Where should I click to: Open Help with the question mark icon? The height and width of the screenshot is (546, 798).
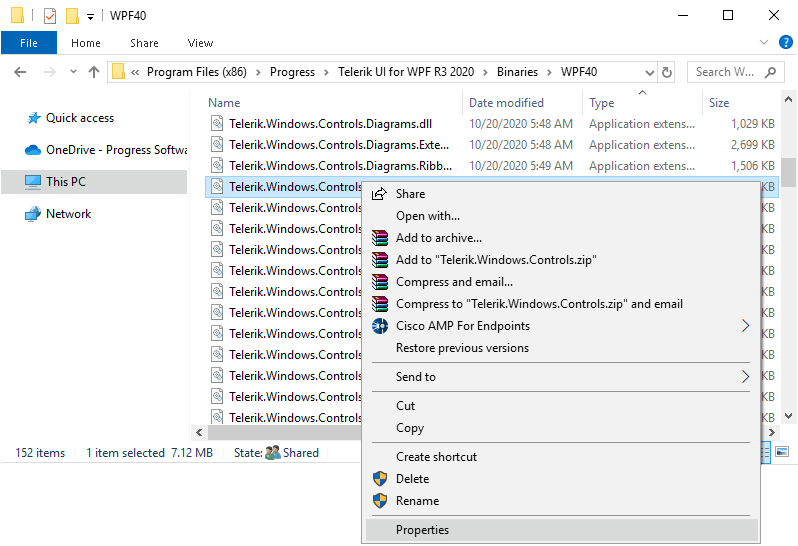[785, 42]
